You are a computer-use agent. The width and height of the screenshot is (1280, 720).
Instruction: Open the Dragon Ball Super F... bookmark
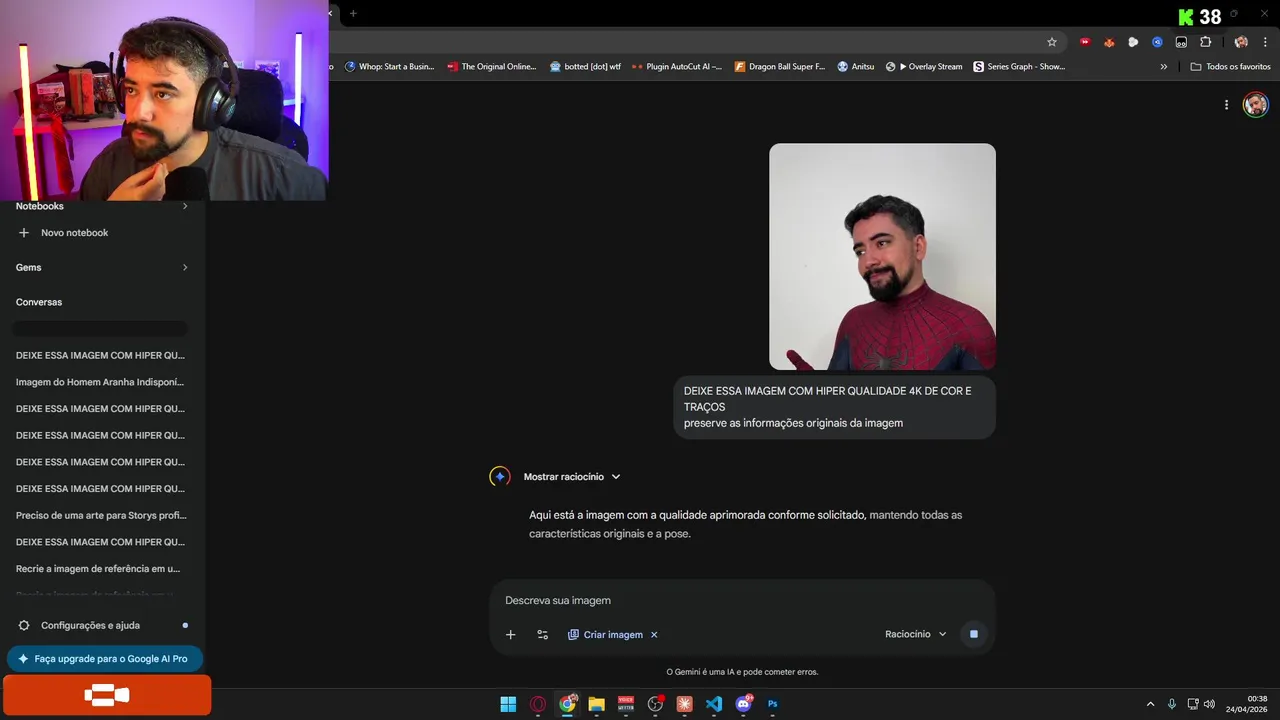[780, 67]
